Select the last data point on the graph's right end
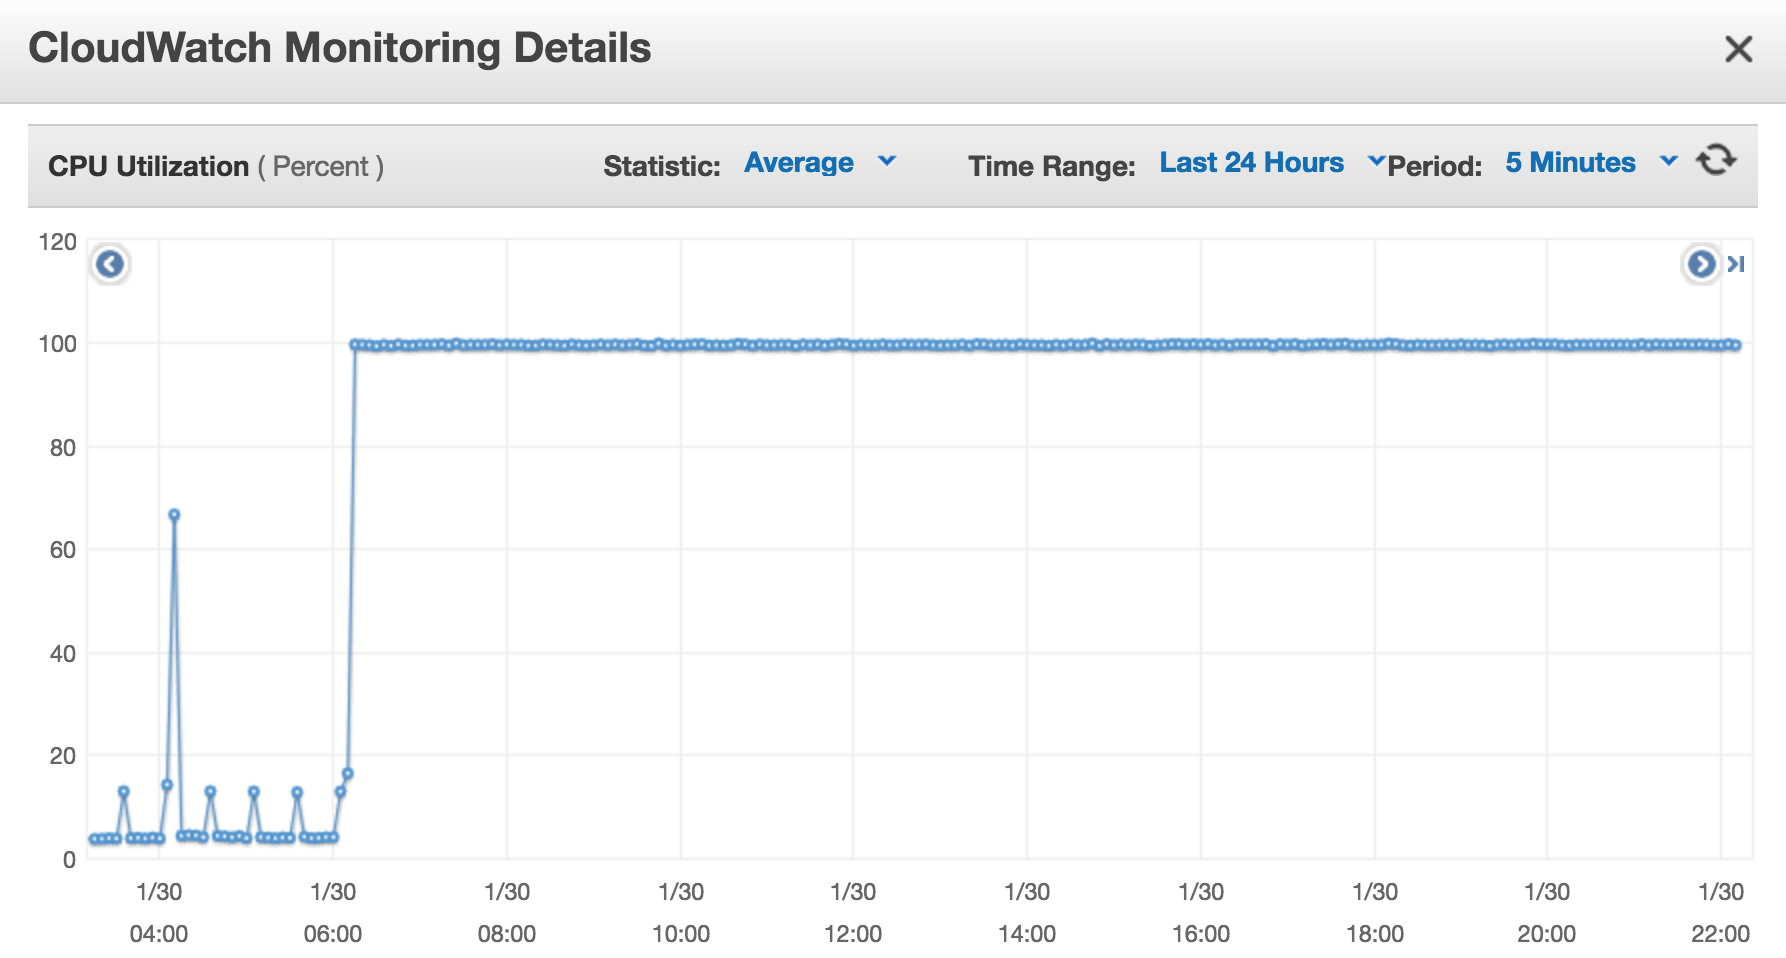This screenshot has height=958, width=1786. click(1736, 345)
